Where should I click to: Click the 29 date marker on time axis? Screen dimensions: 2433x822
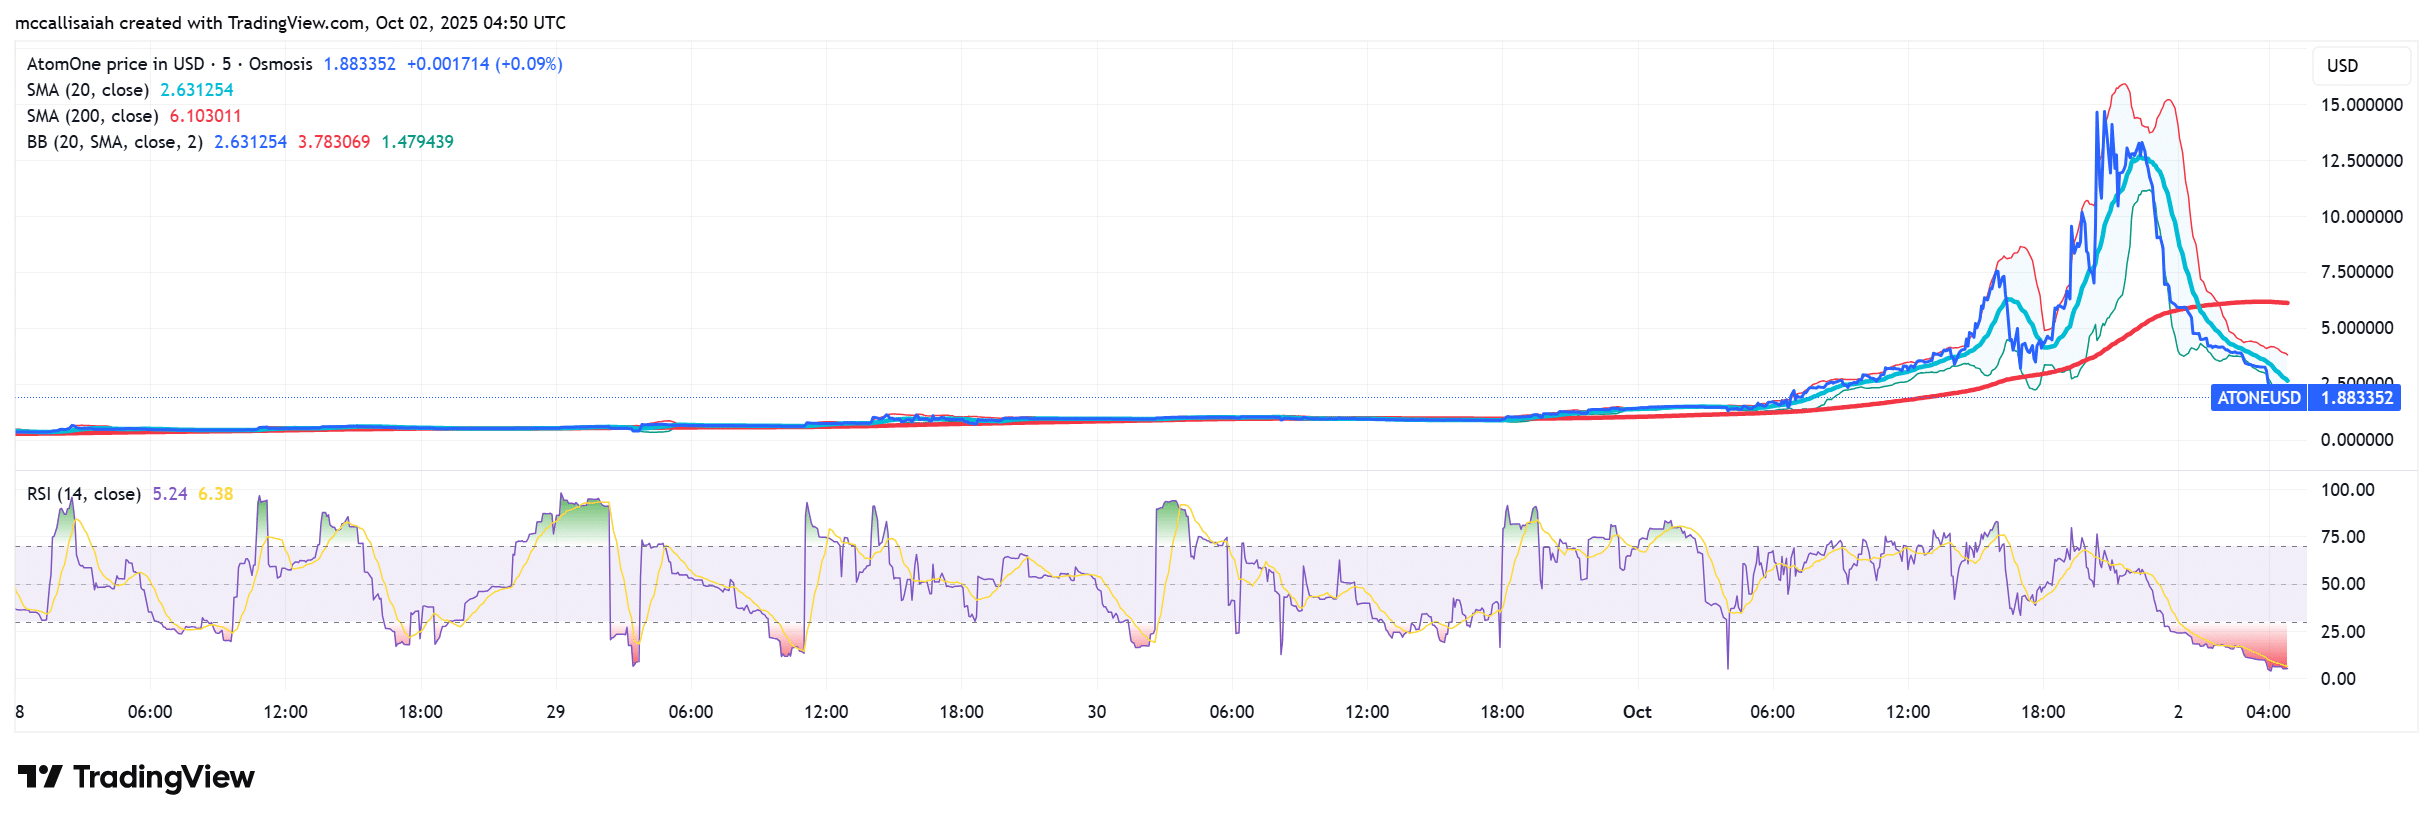(x=555, y=712)
